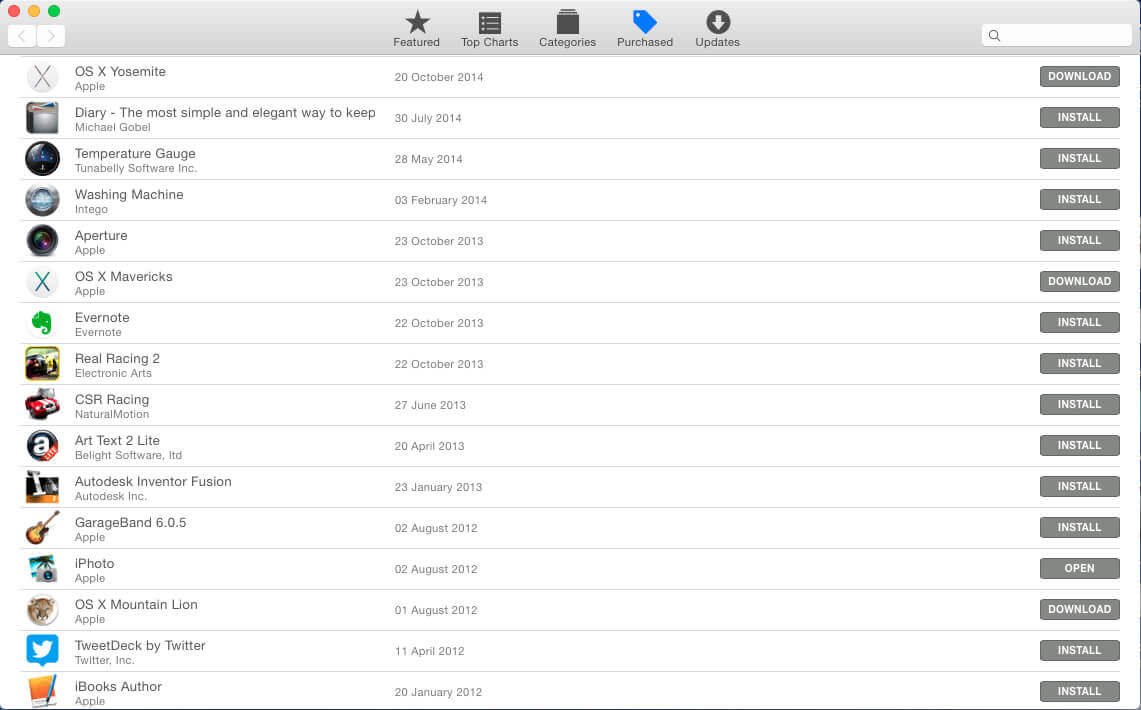
Task: Click the Aperture title text
Action: (101, 236)
